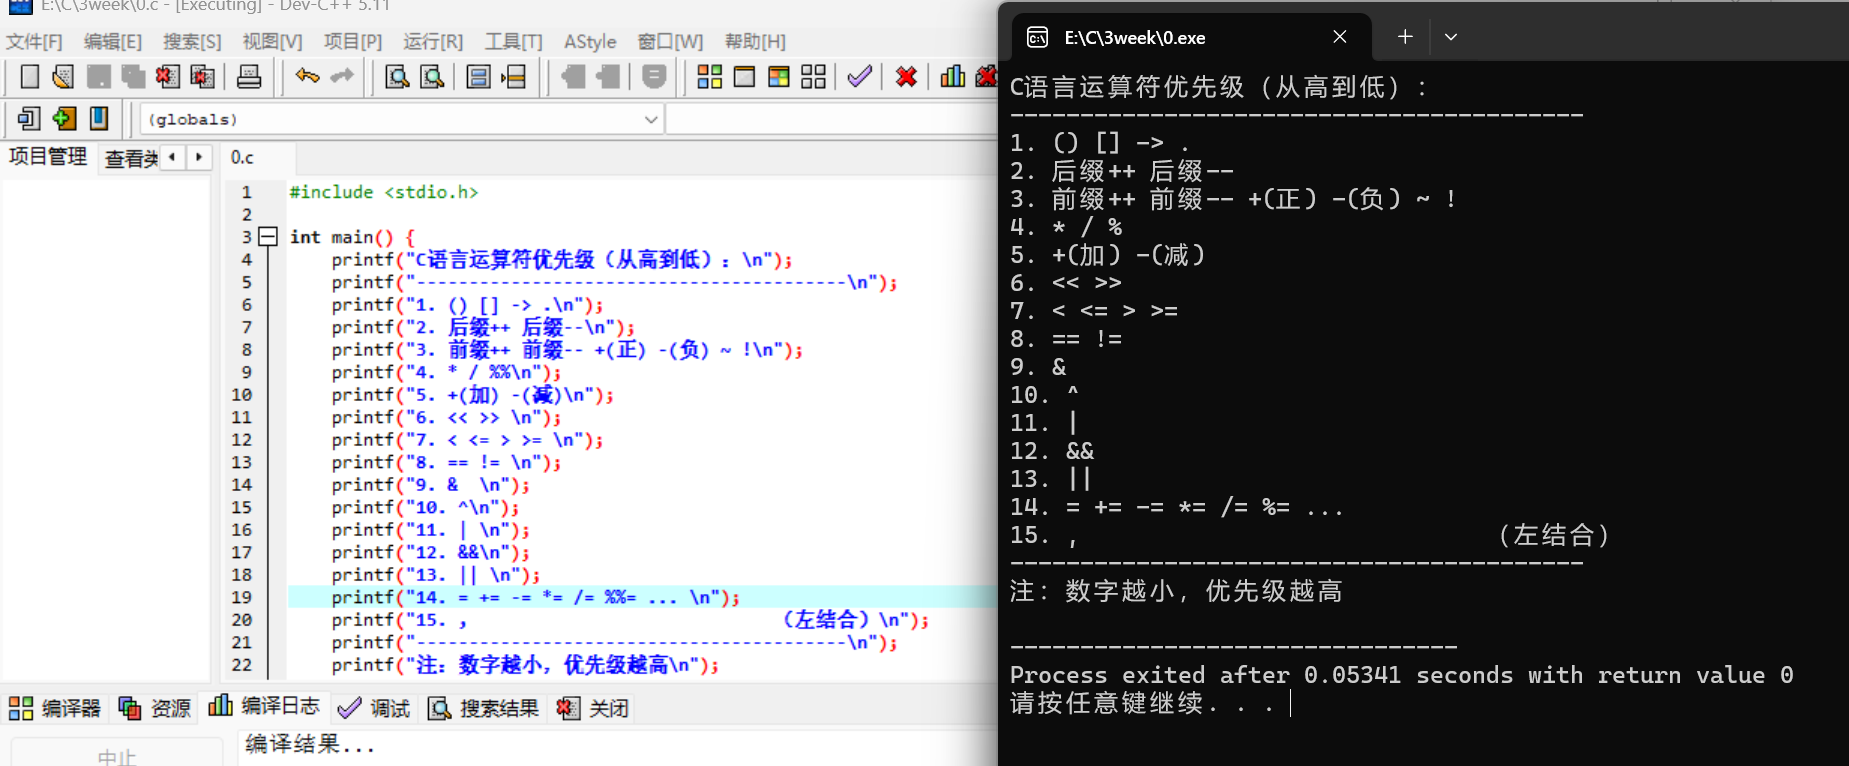Click the Close All files icon
Screen dimensions: 1849x766
tap(203, 77)
